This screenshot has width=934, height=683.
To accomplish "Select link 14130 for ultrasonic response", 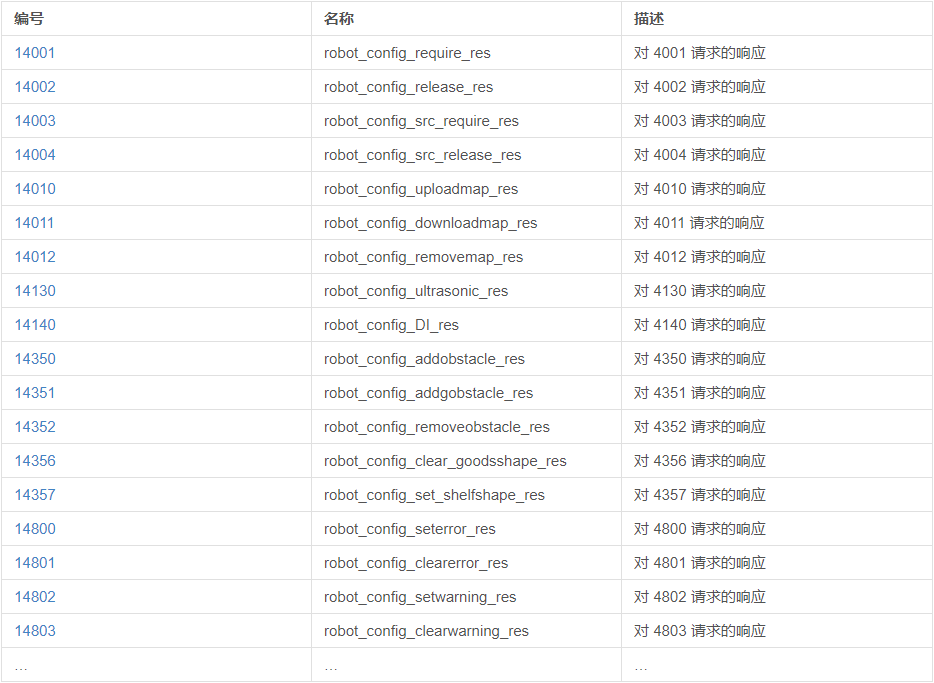I will click(35, 291).
